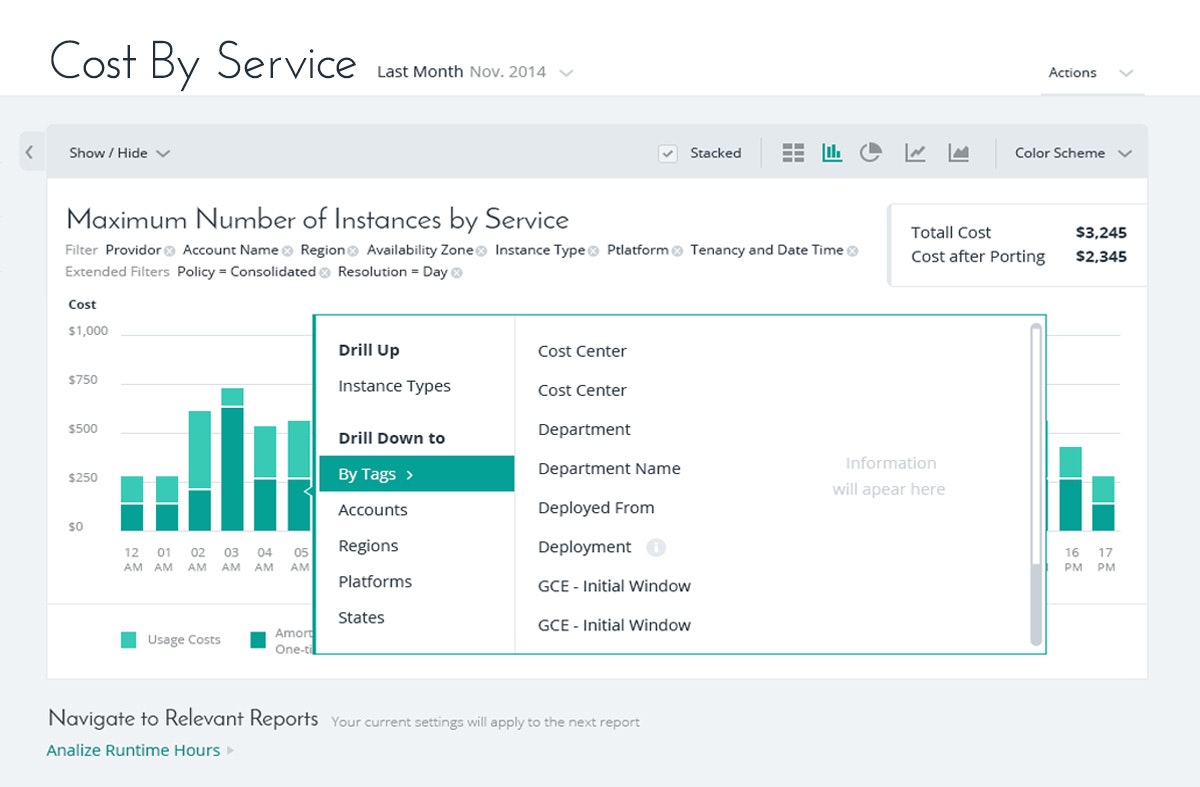Image resolution: width=1200 pixels, height=787 pixels.
Task: Remove Policy = Consolidated filter
Action: [325, 273]
